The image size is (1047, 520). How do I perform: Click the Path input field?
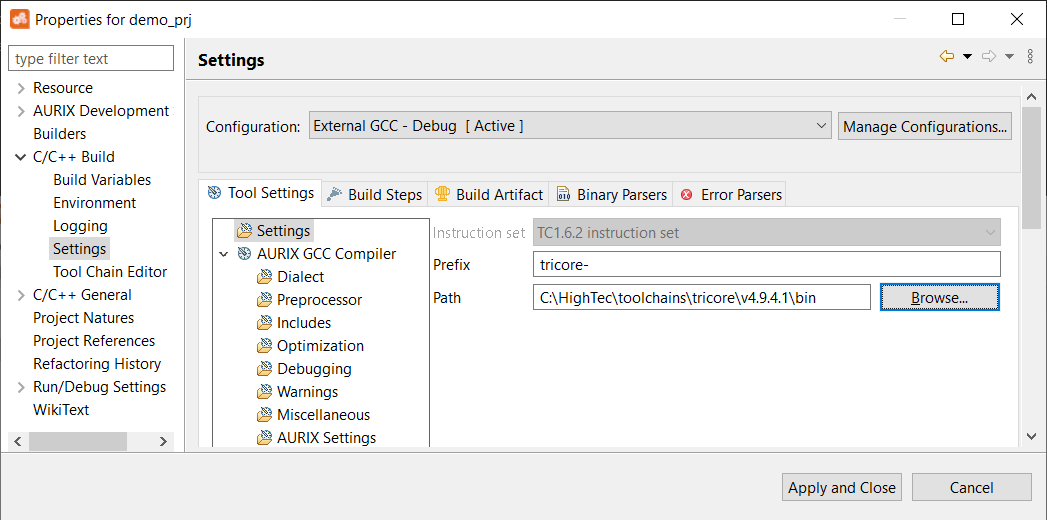(x=701, y=298)
